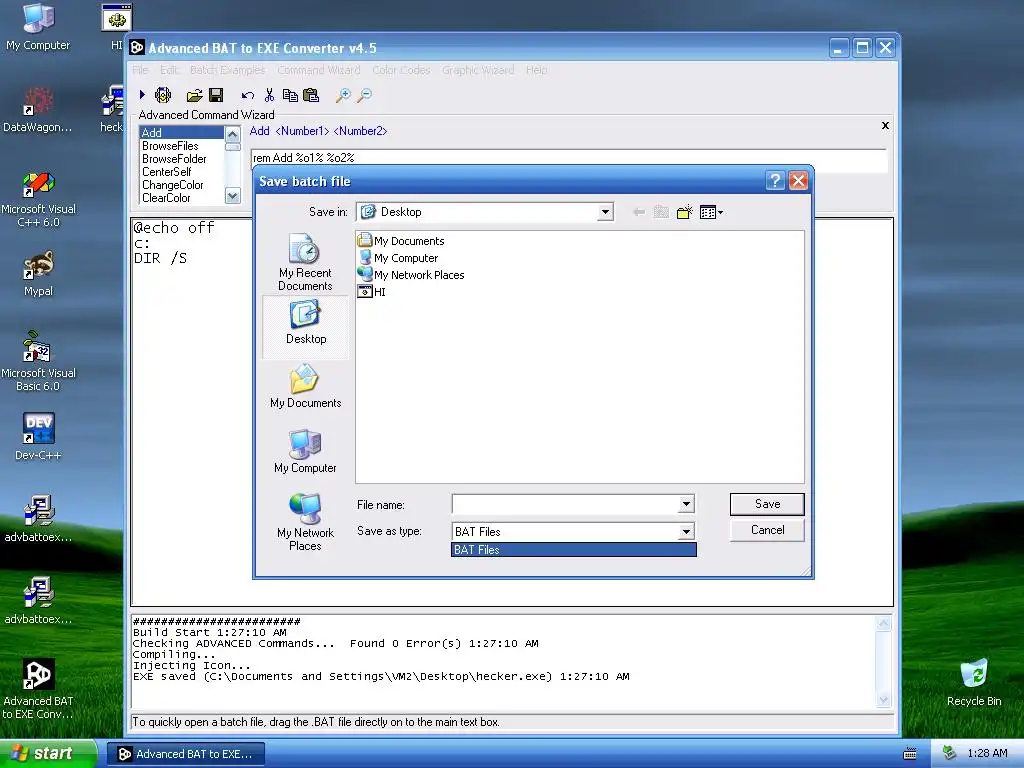
Task: Choose BAT Files from the dropdown list
Action: [574, 550]
